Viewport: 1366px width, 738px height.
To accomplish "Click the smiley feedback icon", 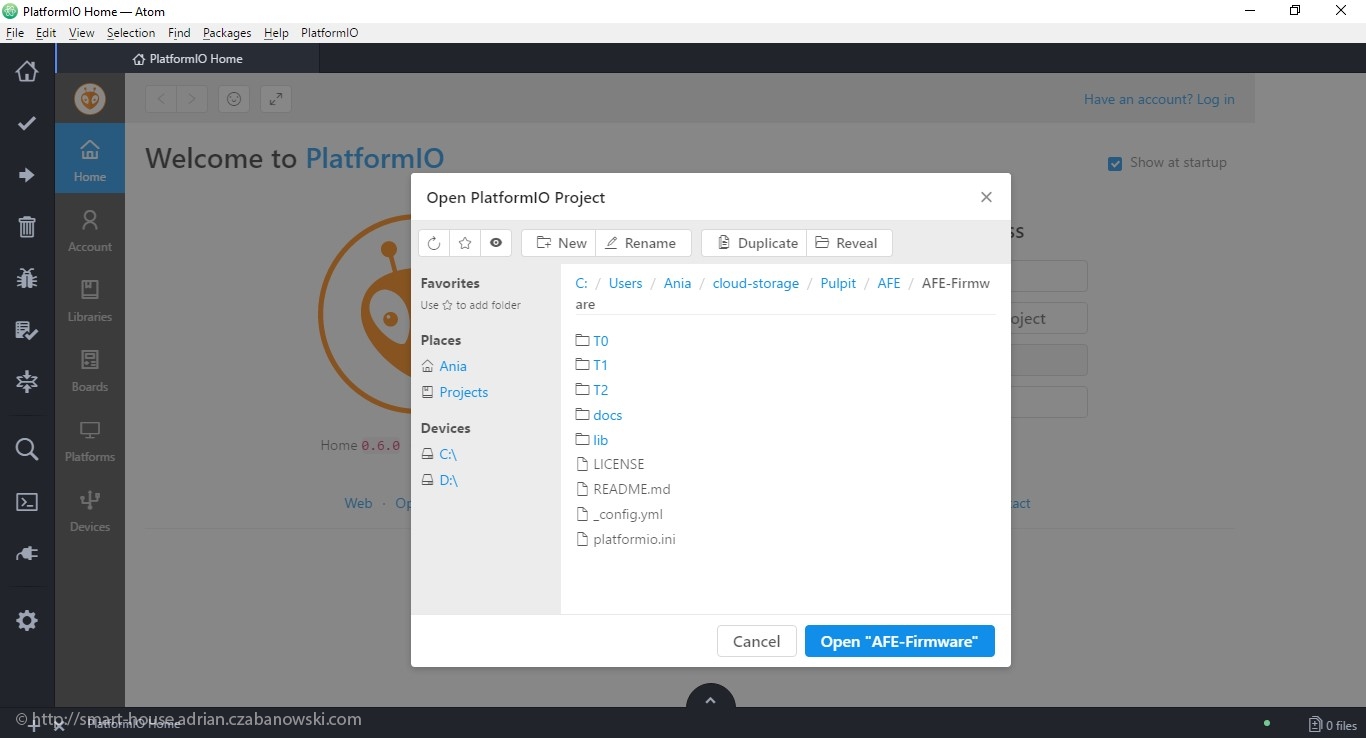I will (234, 99).
